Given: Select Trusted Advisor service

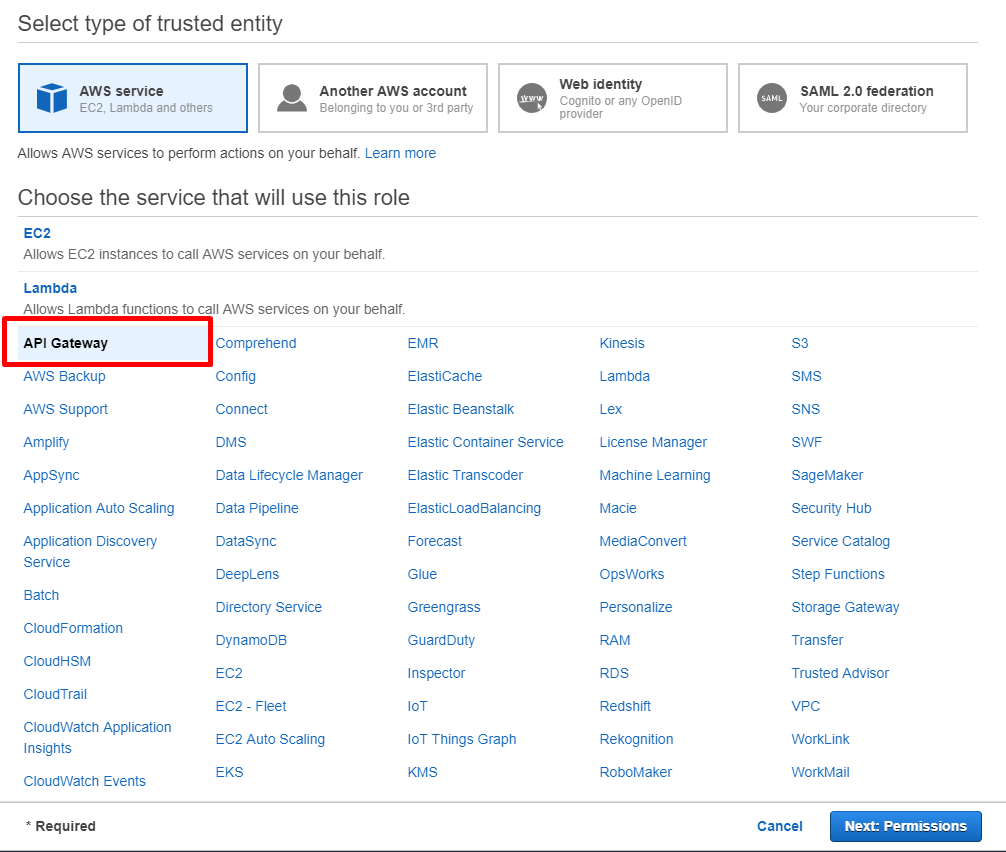Looking at the screenshot, I should pos(840,674).
